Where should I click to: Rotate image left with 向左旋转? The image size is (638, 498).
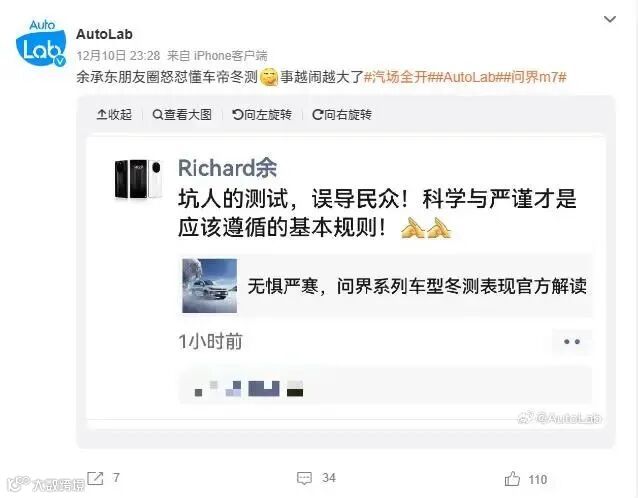(x=262, y=115)
